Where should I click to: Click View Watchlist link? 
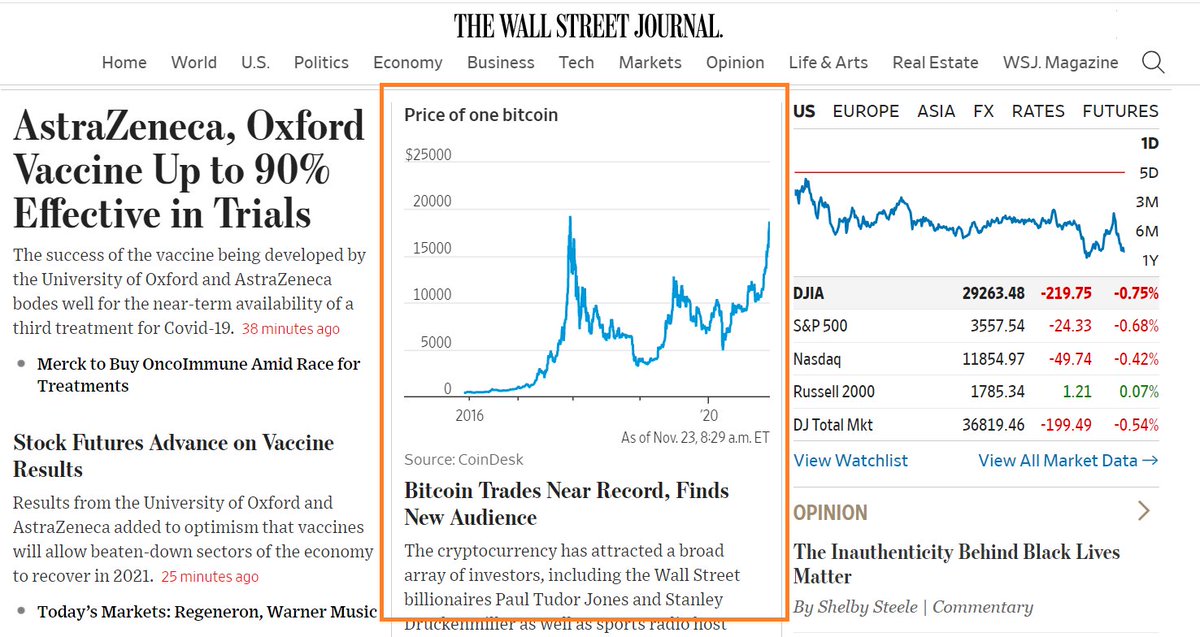tap(851, 460)
